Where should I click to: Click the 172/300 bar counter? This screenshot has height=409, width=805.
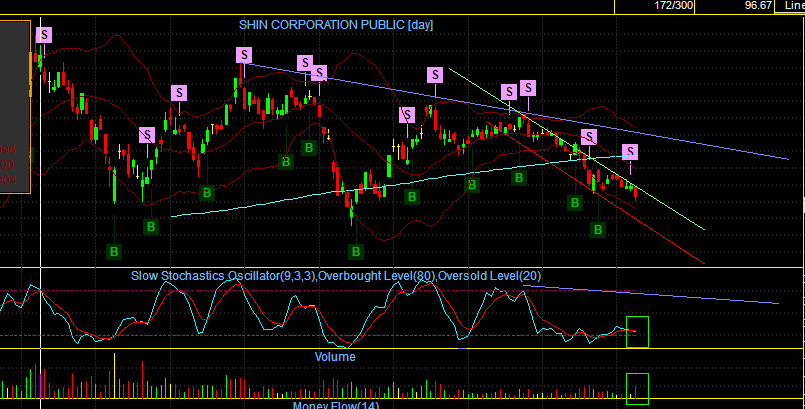(x=674, y=6)
